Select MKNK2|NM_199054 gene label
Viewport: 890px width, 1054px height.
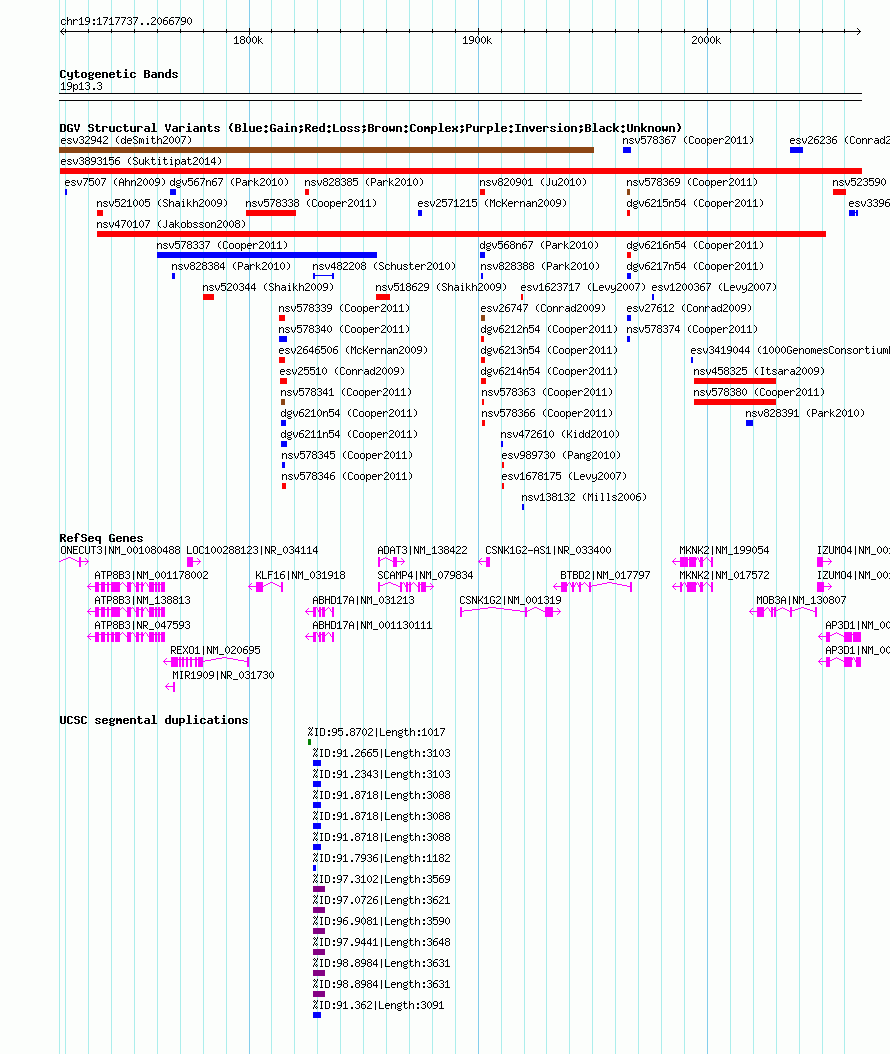(724, 550)
